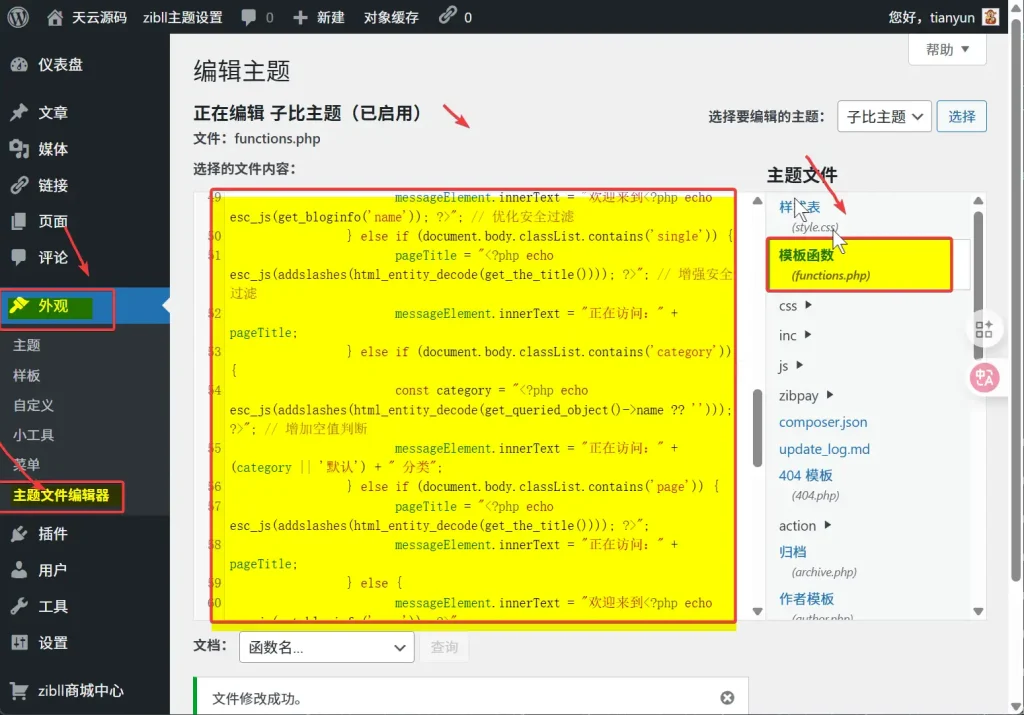The width and height of the screenshot is (1024, 715).
Task: Toggle the pink input method switcher
Action: tap(986, 378)
